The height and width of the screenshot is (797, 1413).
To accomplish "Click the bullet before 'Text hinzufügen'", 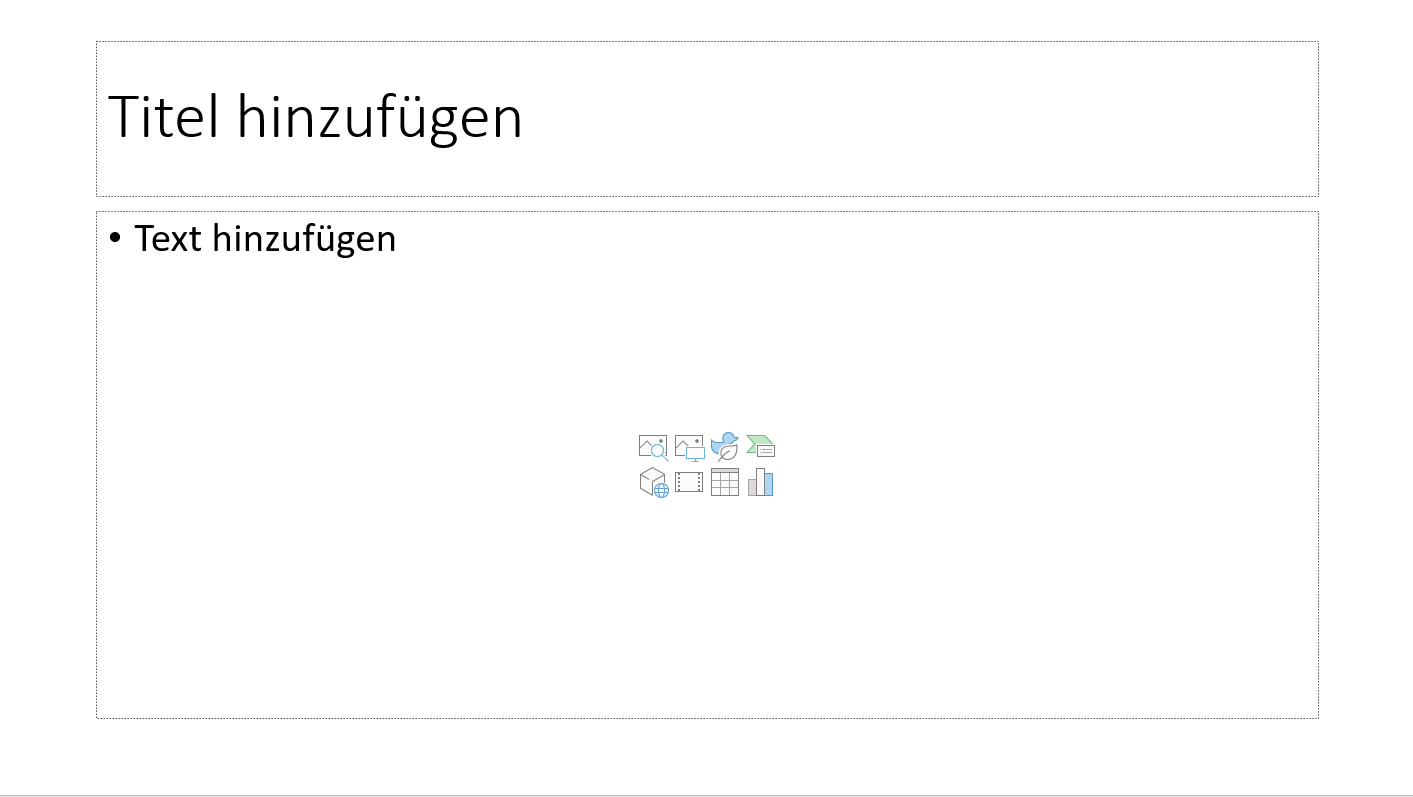I will coord(115,238).
